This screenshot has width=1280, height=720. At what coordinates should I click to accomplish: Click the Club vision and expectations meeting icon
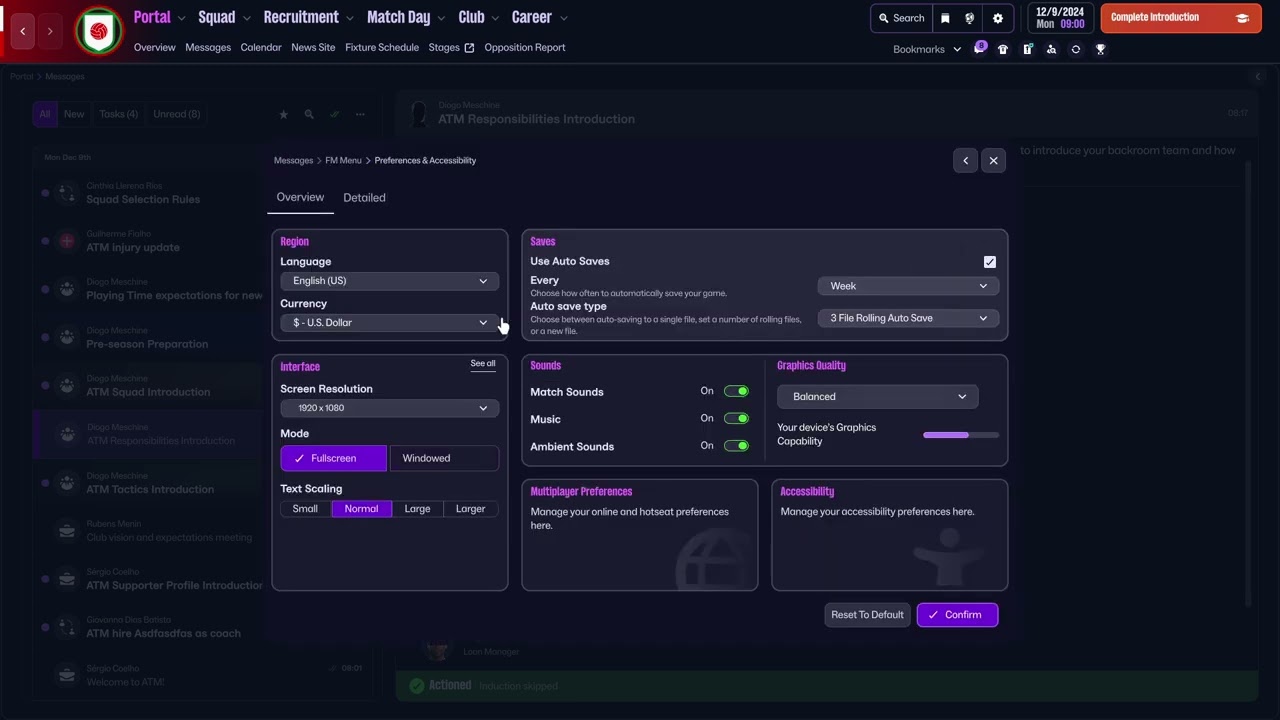(x=67, y=530)
